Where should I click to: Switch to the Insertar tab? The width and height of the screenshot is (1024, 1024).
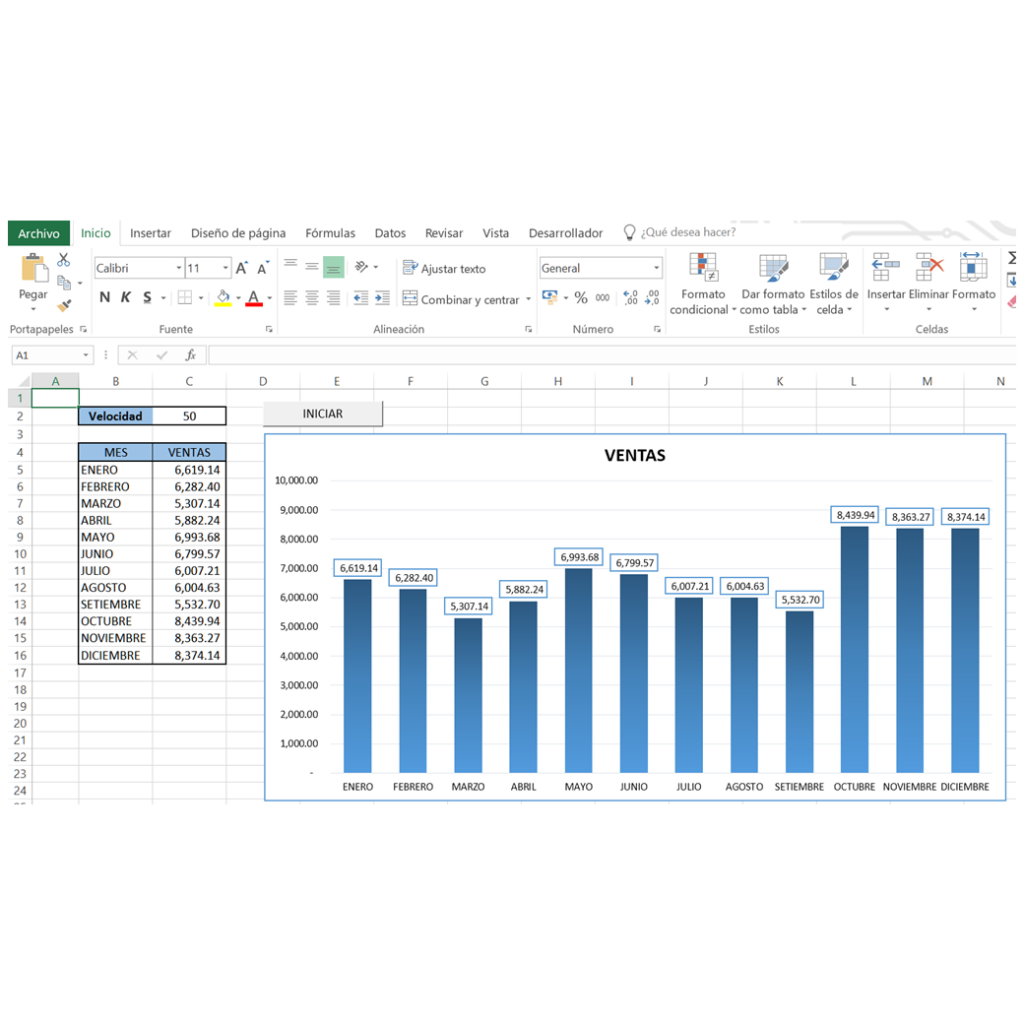point(150,233)
